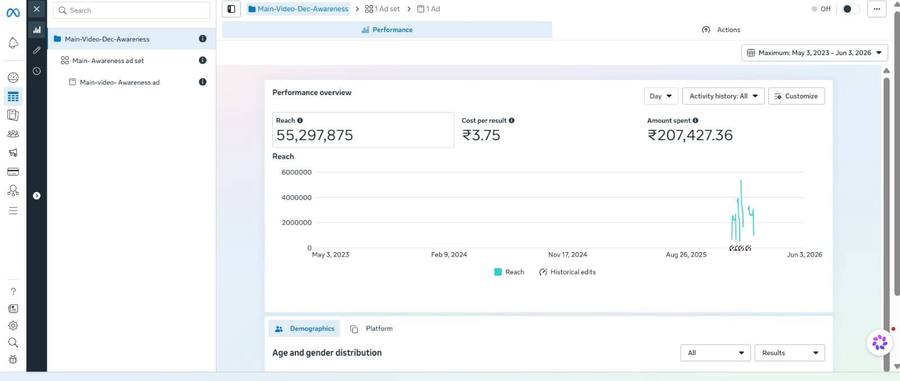900x381 pixels.
Task: Open Activity history: All dropdown
Action: coord(723,96)
